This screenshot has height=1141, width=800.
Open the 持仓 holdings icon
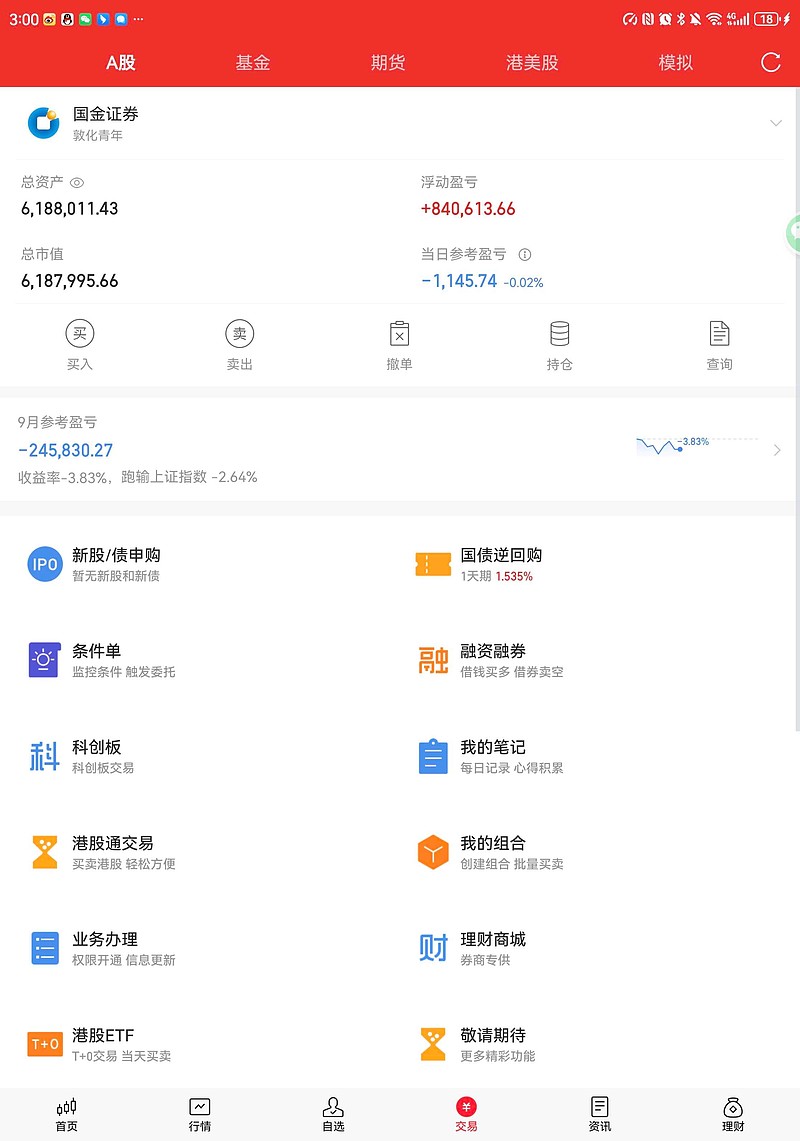(560, 334)
